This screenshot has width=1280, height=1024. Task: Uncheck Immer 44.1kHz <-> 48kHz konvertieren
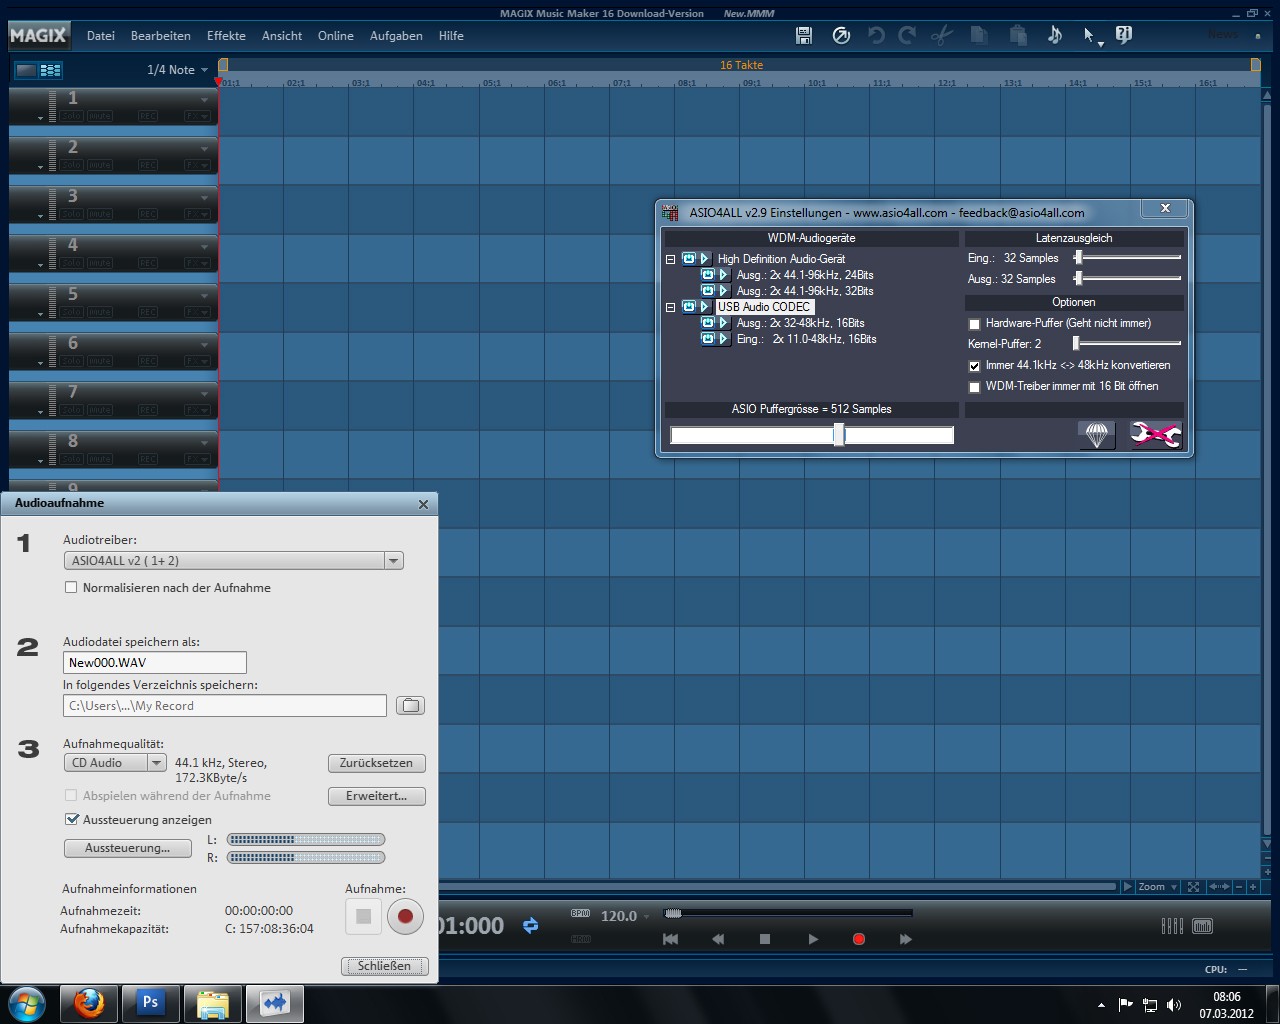pos(975,366)
